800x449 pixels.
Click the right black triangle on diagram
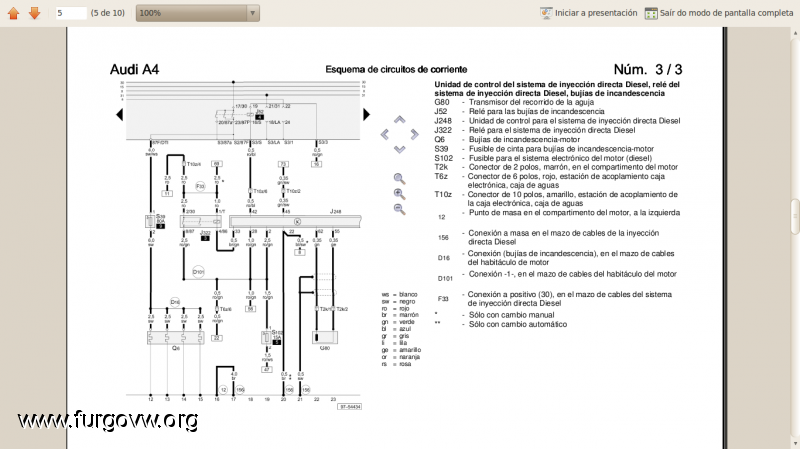click(366, 115)
